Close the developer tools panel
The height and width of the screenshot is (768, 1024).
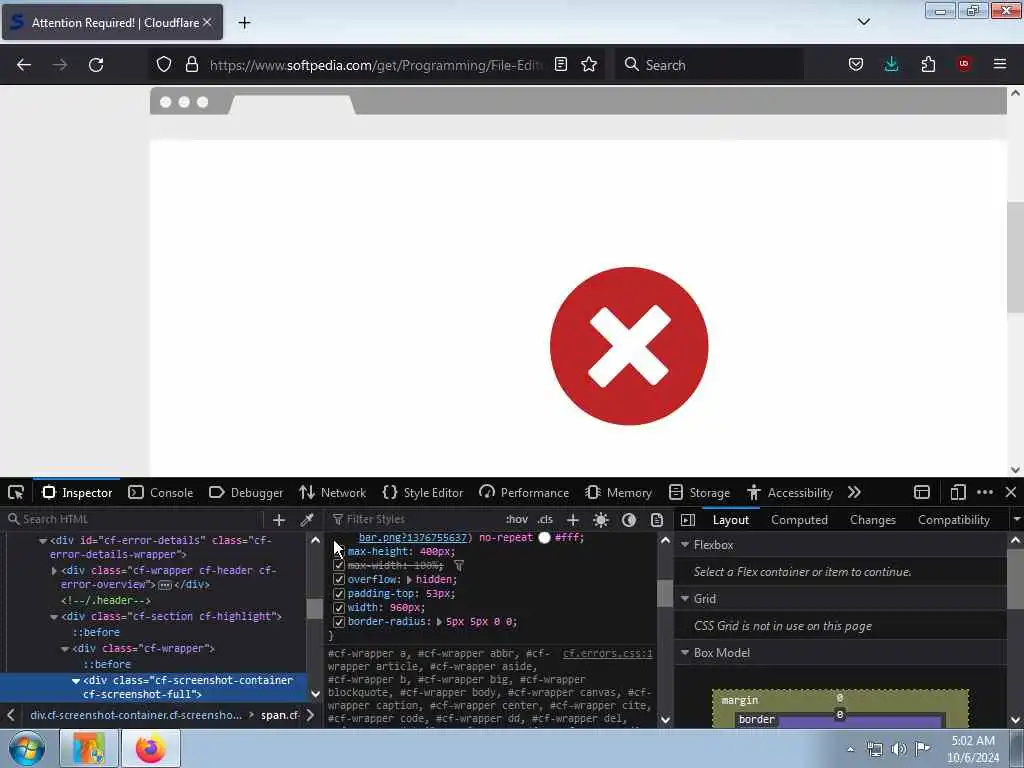click(1010, 492)
